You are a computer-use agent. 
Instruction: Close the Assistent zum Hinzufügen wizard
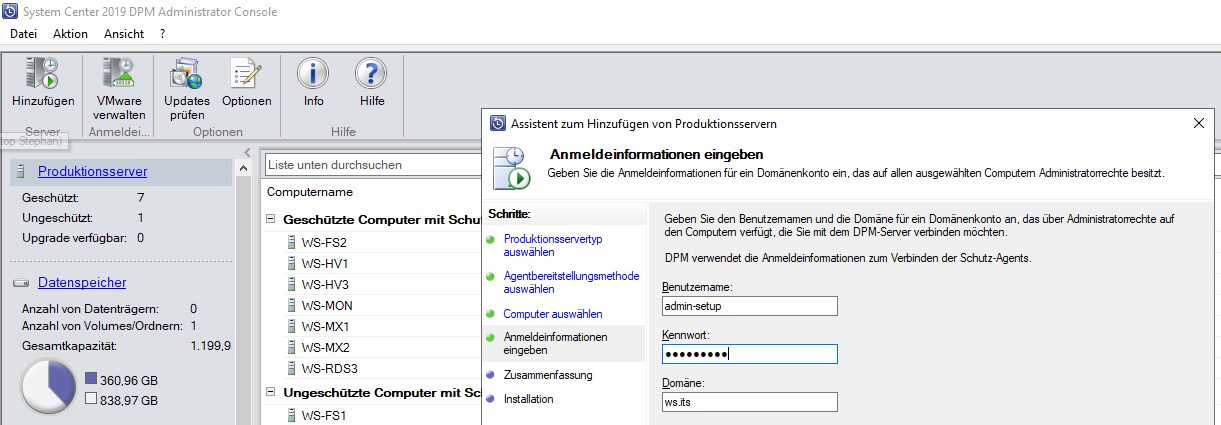(x=1199, y=124)
